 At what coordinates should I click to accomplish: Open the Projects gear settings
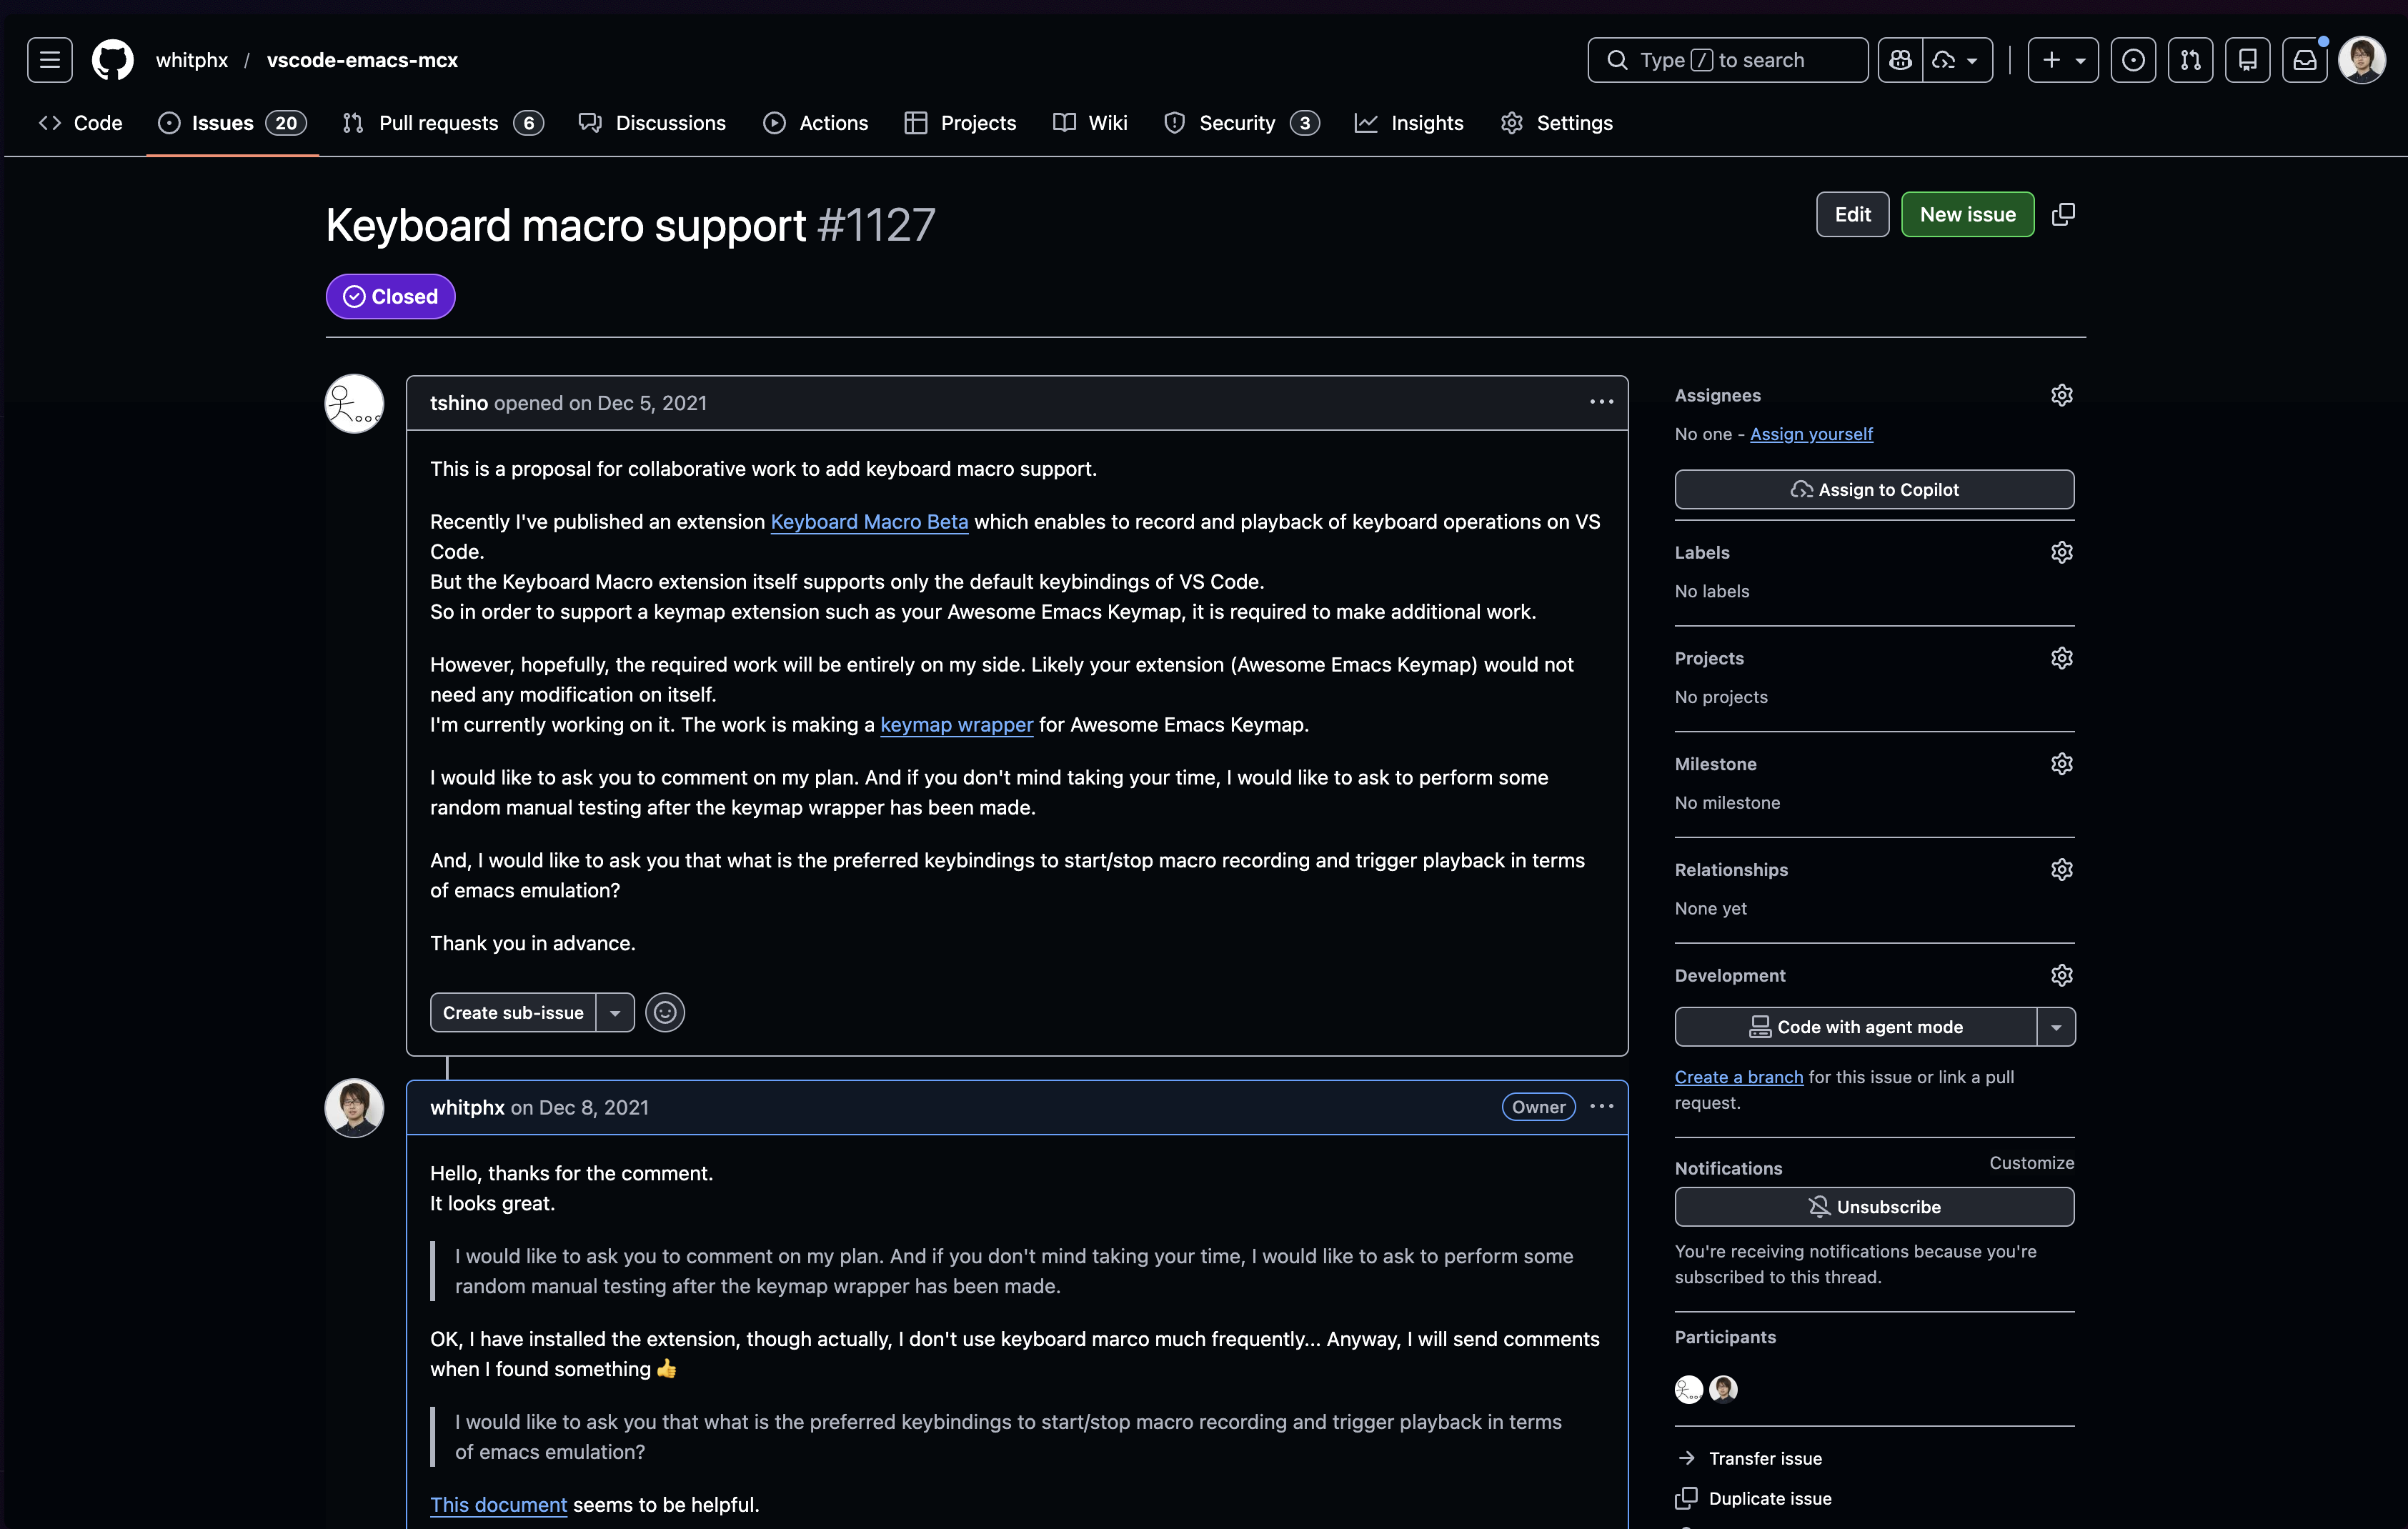(2061, 658)
